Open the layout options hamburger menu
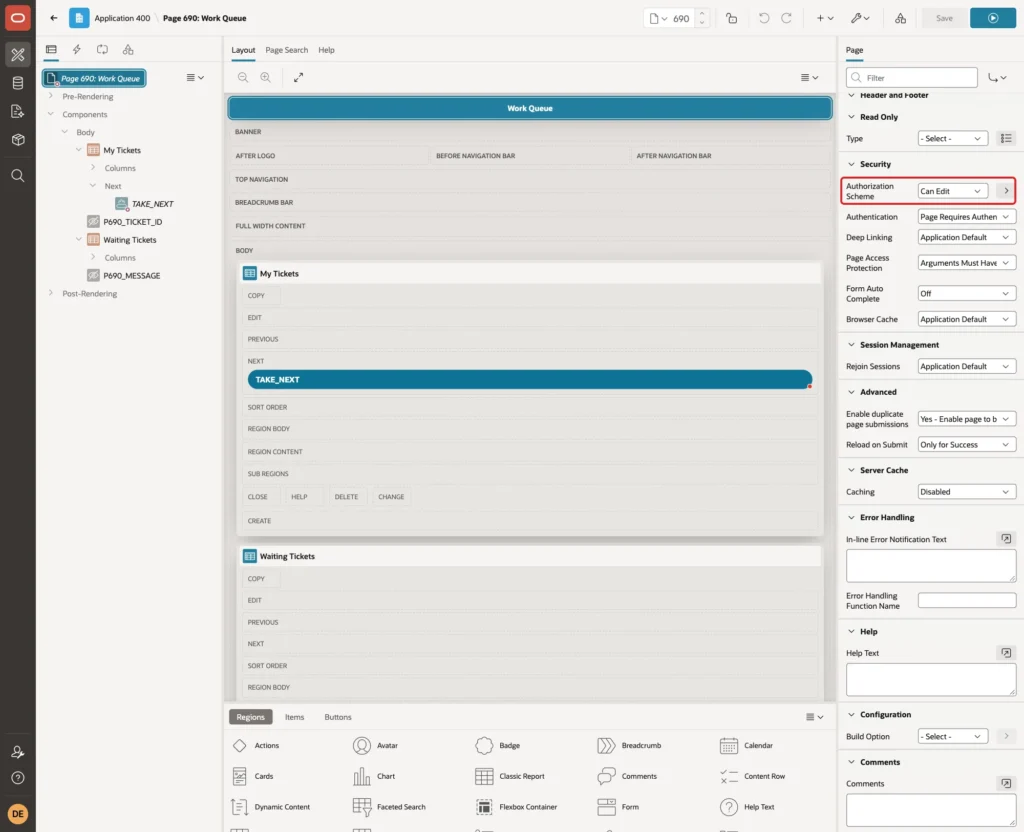 coord(809,77)
